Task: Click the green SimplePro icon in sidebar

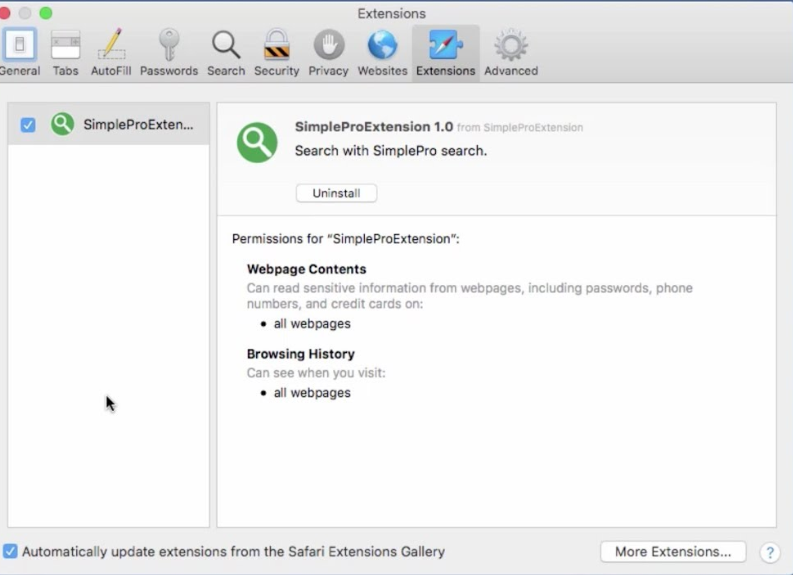Action: pyautogui.click(x=62, y=124)
